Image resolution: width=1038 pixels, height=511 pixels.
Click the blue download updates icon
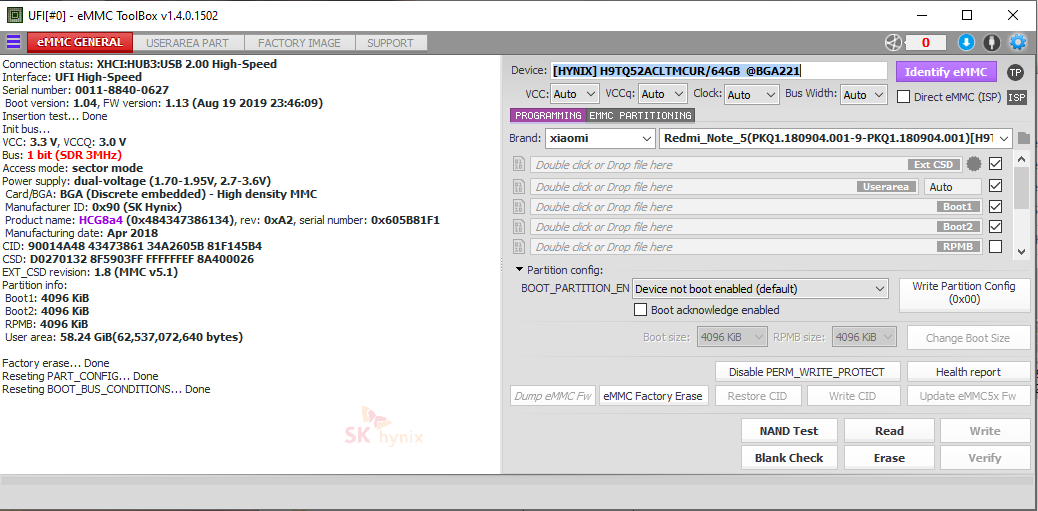967,43
